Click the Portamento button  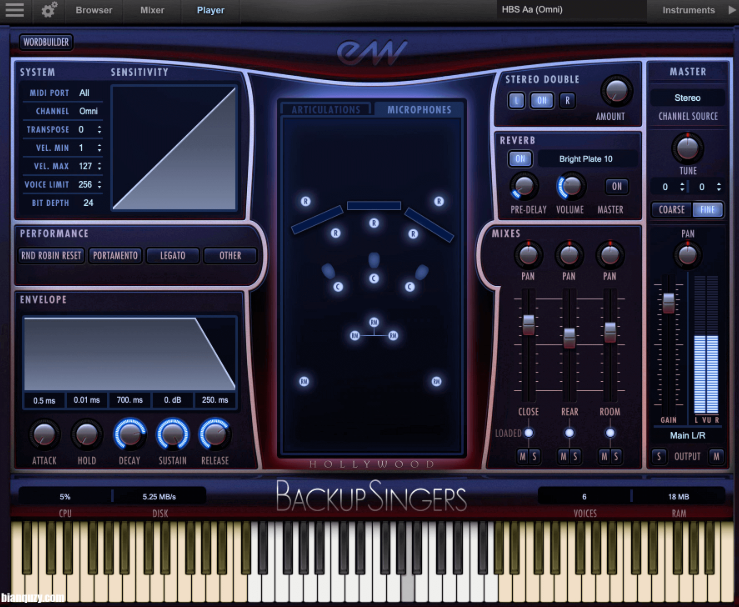[x=115, y=255]
